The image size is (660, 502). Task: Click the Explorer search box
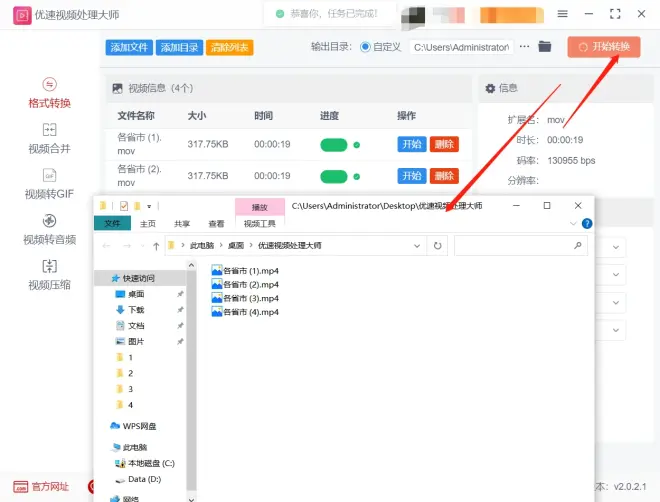click(521, 245)
